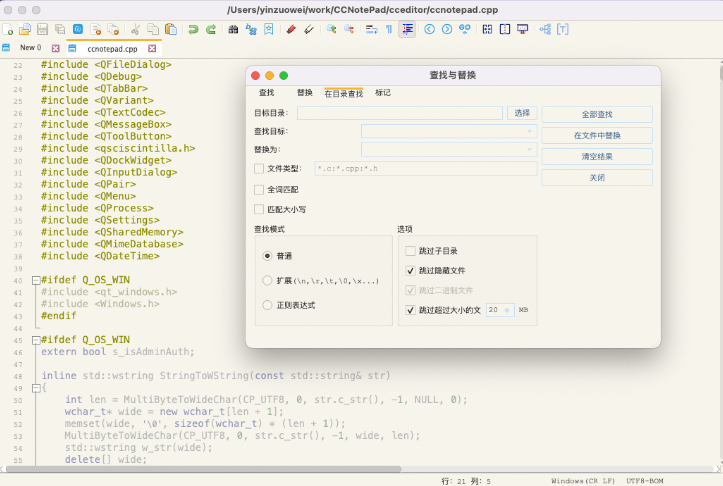This screenshot has height=486, width=723.
Task: Switch to the 查找 tab in dialog
Action: pyautogui.click(x=267, y=93)
